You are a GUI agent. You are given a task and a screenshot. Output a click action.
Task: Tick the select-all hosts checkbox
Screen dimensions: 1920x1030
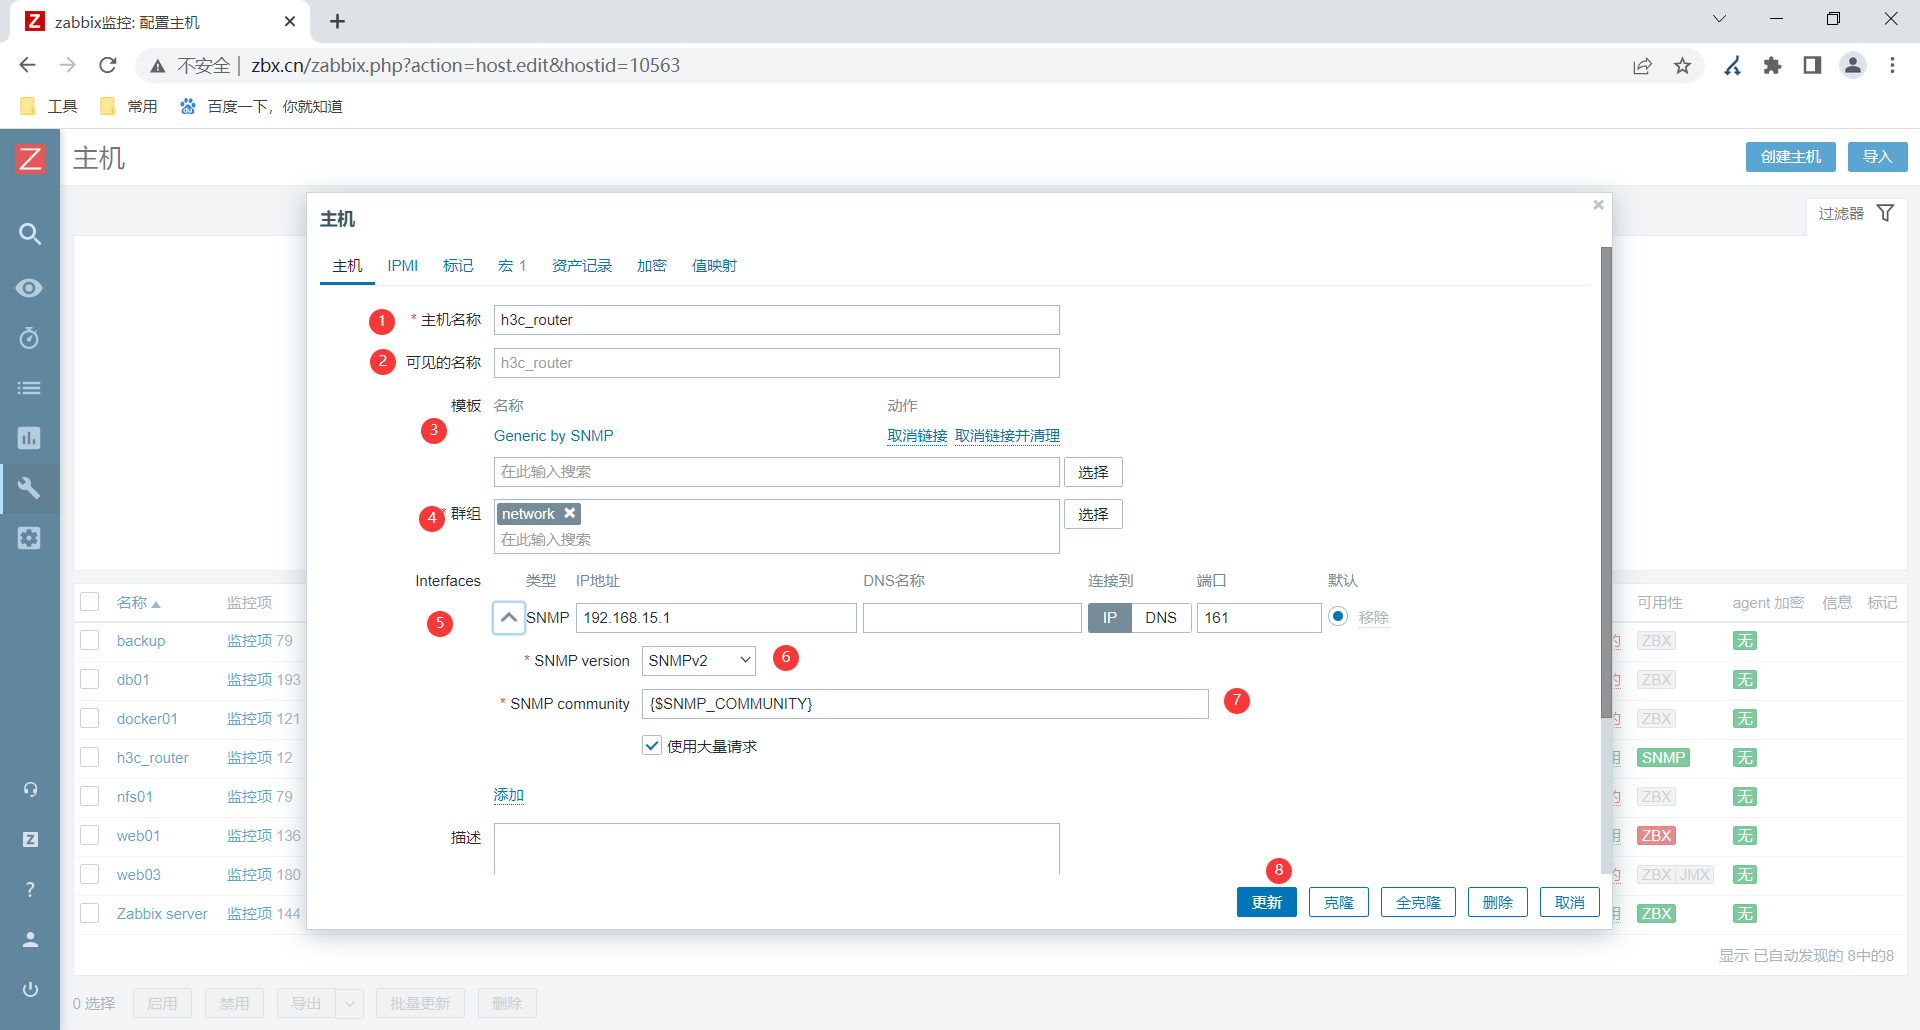90,602
